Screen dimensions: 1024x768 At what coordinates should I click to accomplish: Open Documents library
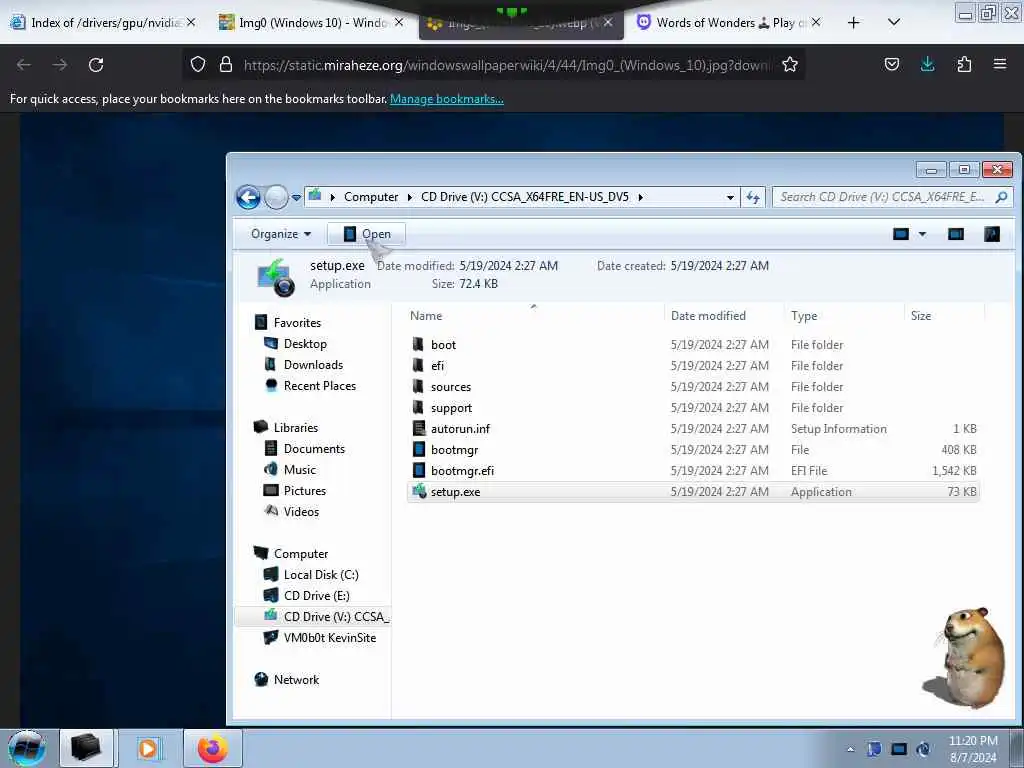tap(314, 449)
